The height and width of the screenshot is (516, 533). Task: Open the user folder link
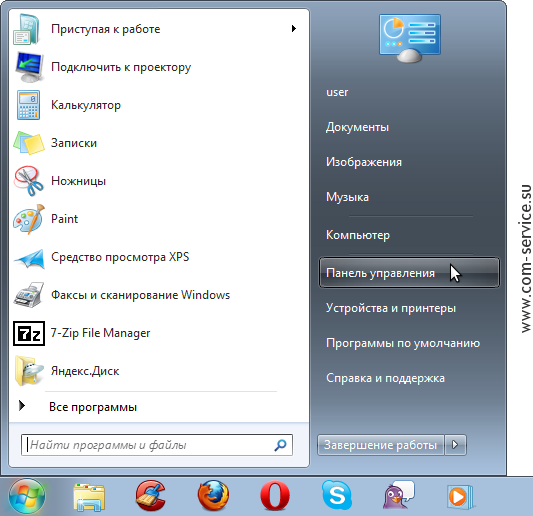click(337, 92)
